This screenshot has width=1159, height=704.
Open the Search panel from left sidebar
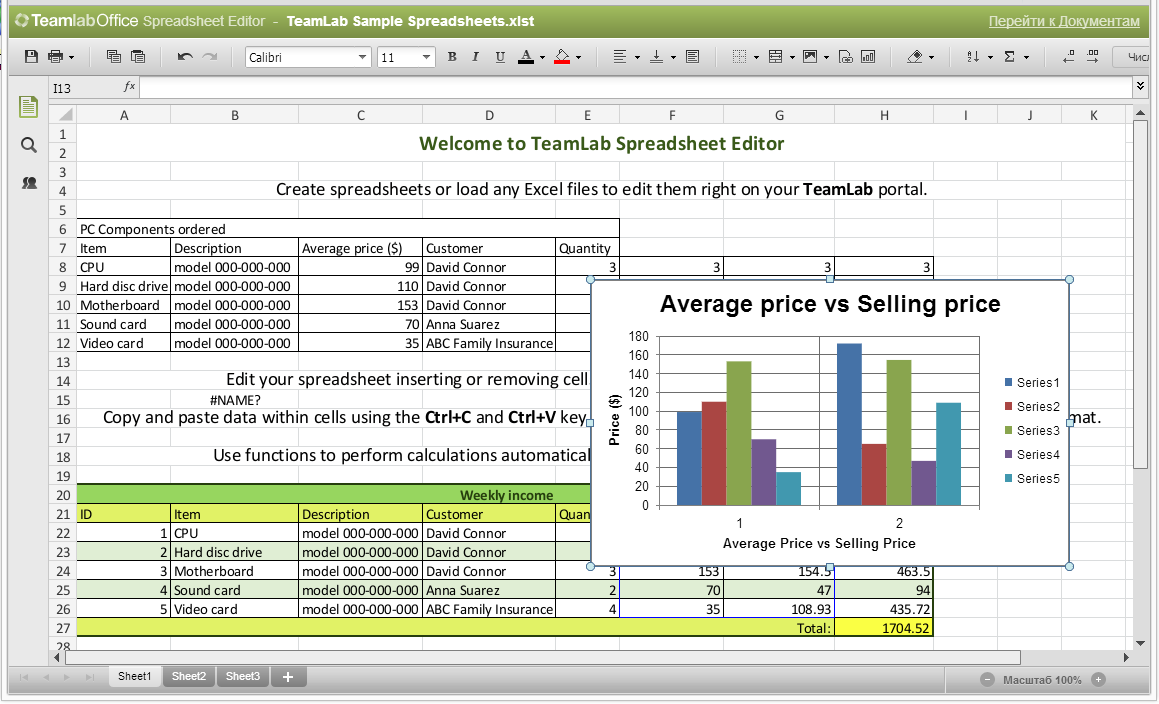[29, 146]
